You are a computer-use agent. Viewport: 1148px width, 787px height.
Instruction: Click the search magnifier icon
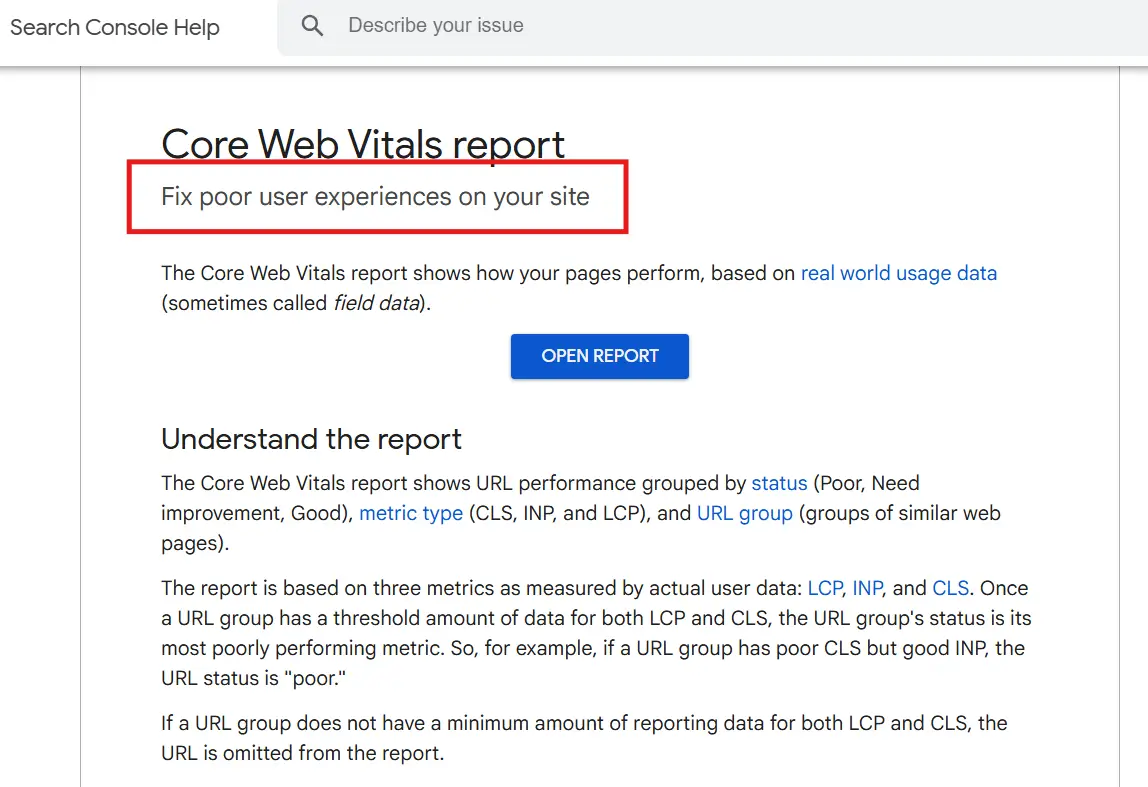coord(312,26)
